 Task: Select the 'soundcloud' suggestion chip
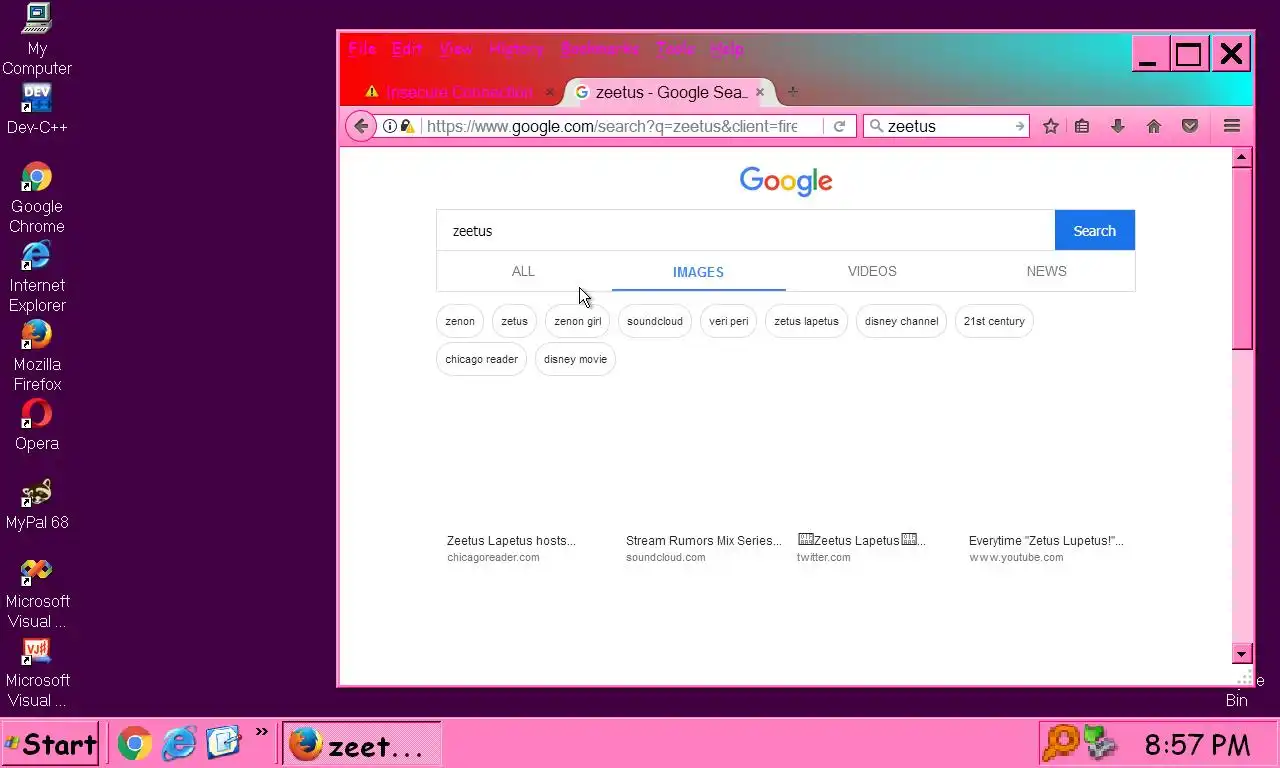click(x=655, y=321)
